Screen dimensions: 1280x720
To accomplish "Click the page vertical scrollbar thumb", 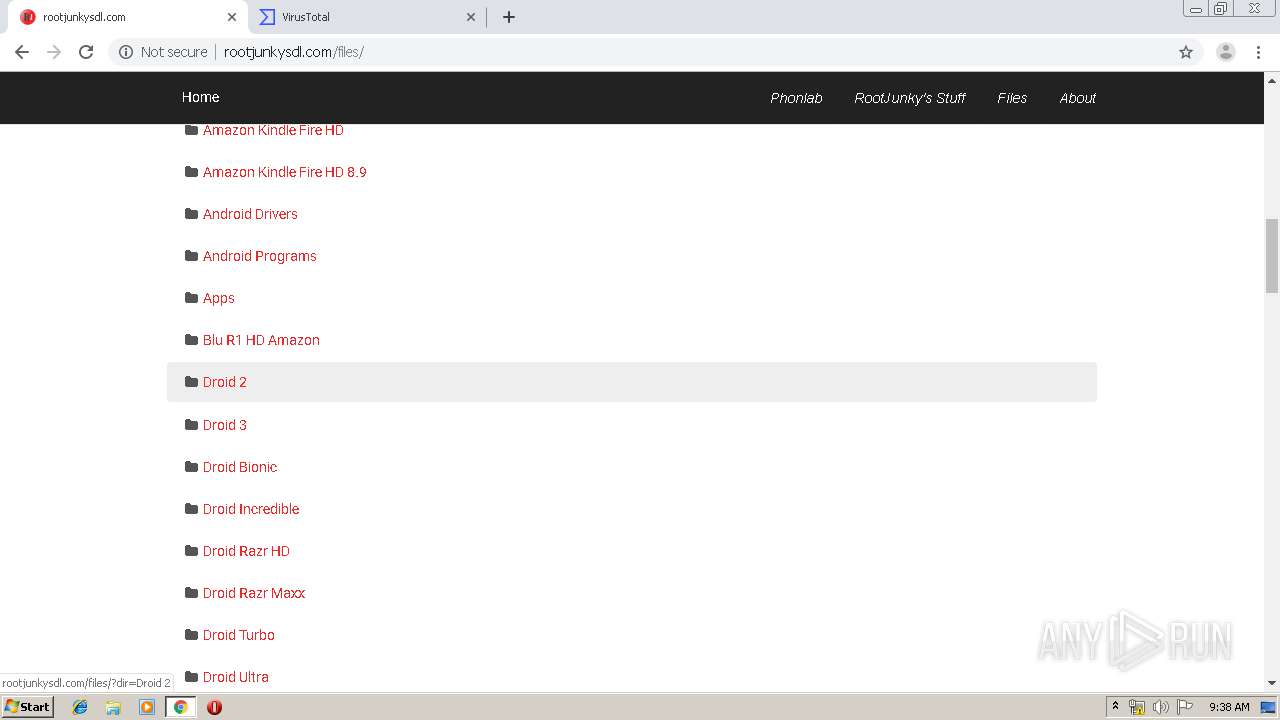I will point(1272,254).
